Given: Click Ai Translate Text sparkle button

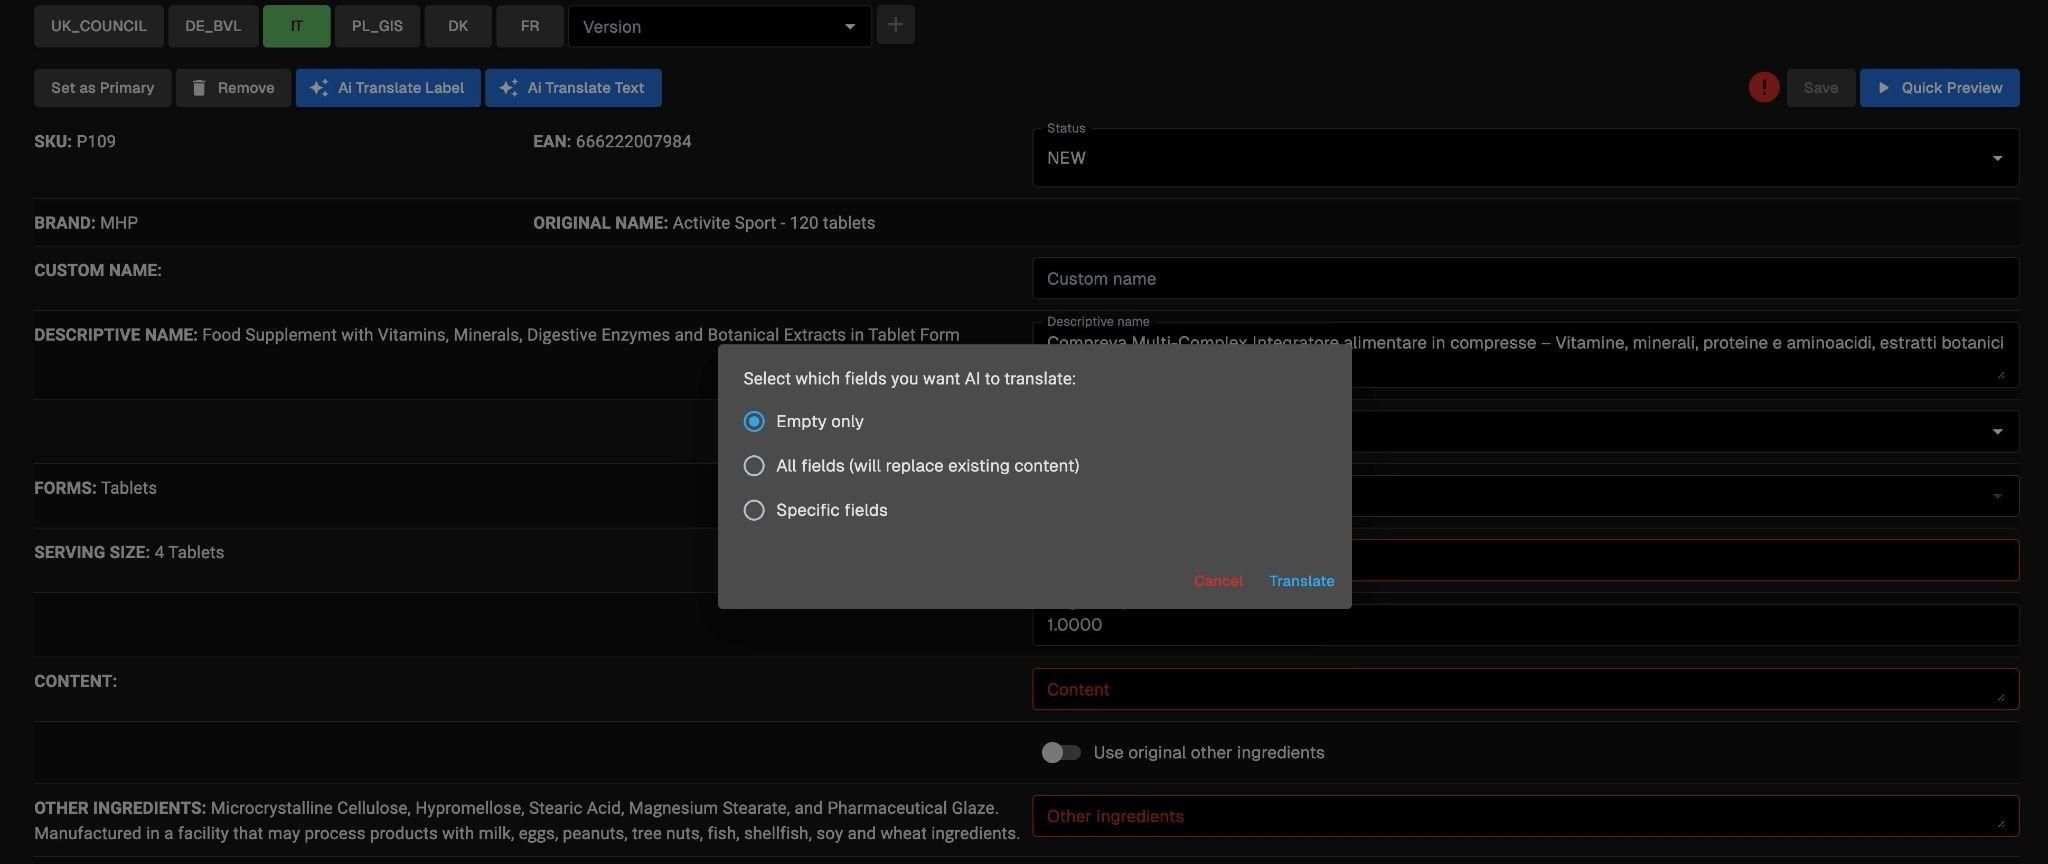Looking at the screenshot, I should (x=573, y=88).
